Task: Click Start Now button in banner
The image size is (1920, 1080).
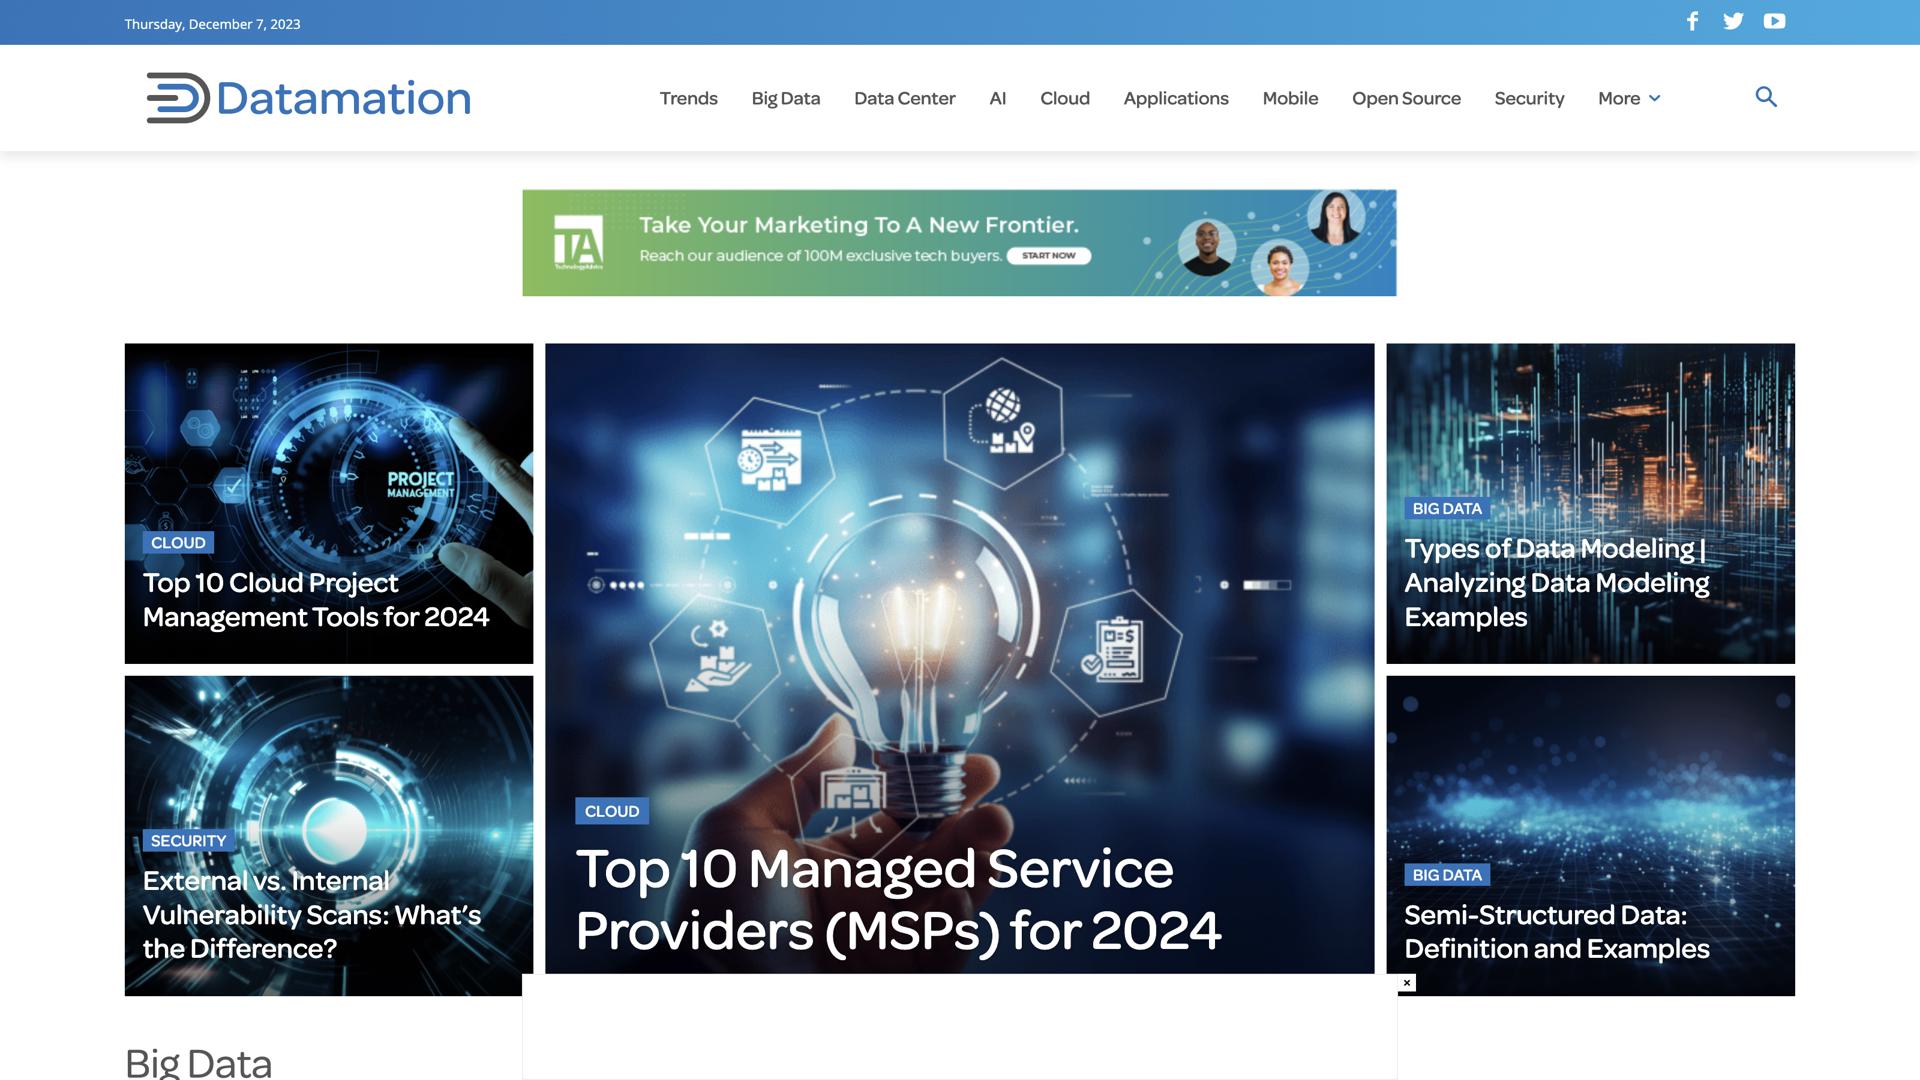Action: 1048,256
